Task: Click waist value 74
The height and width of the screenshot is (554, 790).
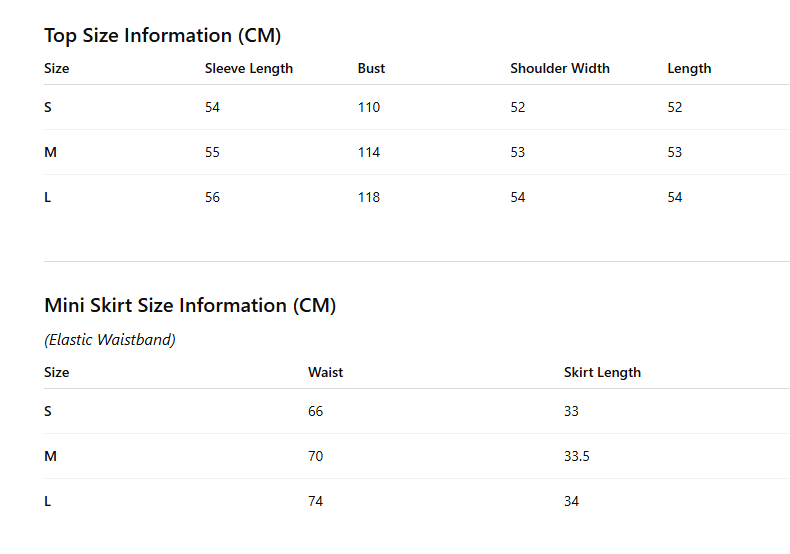Action: 315,502
